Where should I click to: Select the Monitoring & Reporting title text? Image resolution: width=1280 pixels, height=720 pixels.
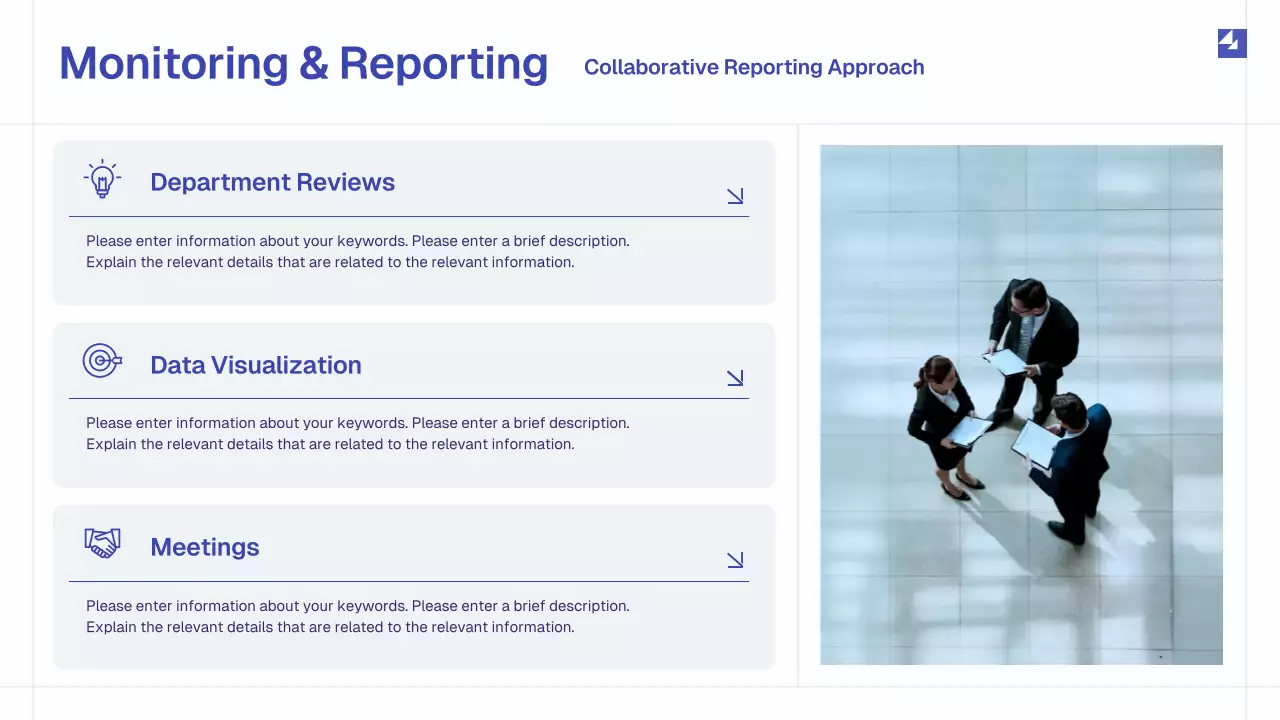[x=304, y=63]
